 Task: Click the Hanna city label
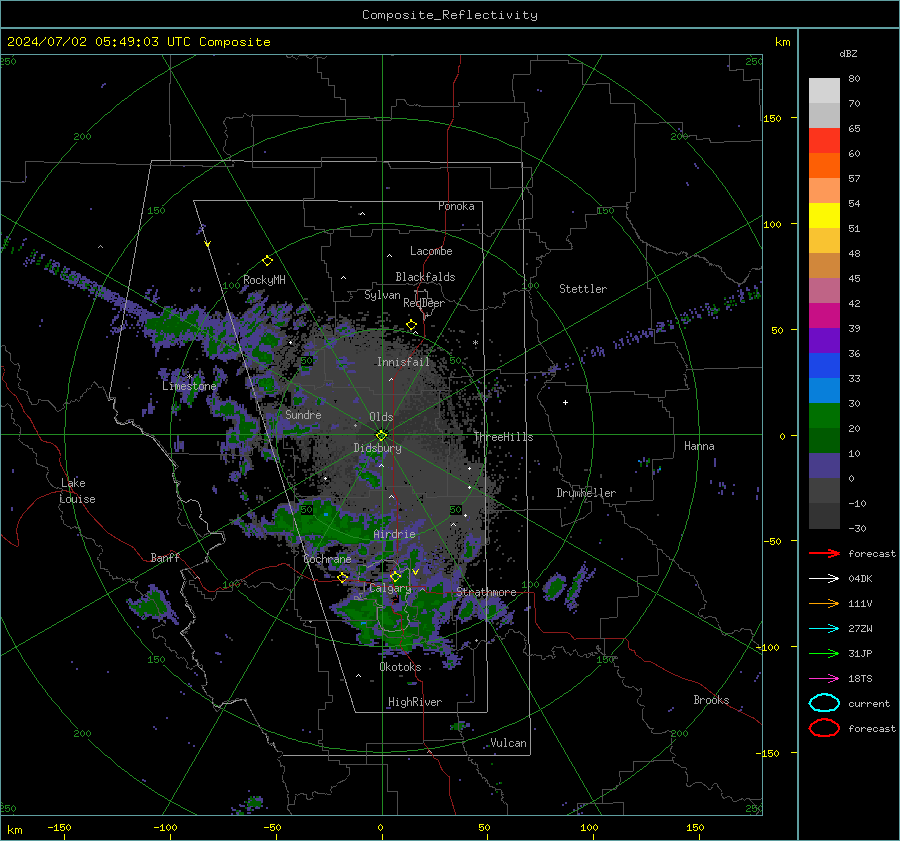(x=699, y=446)
